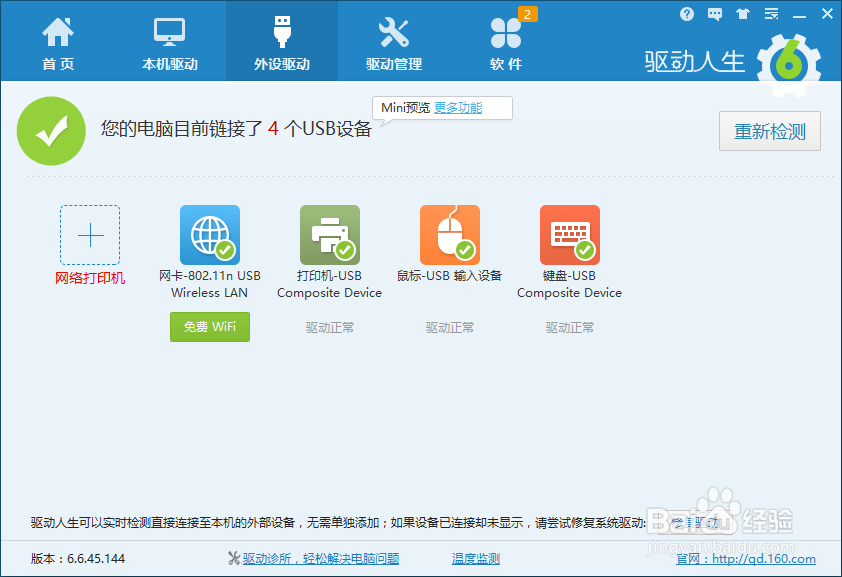Click the 免费 WiFi button
Viewport: 842px width, 577px height.
[210, 327]
